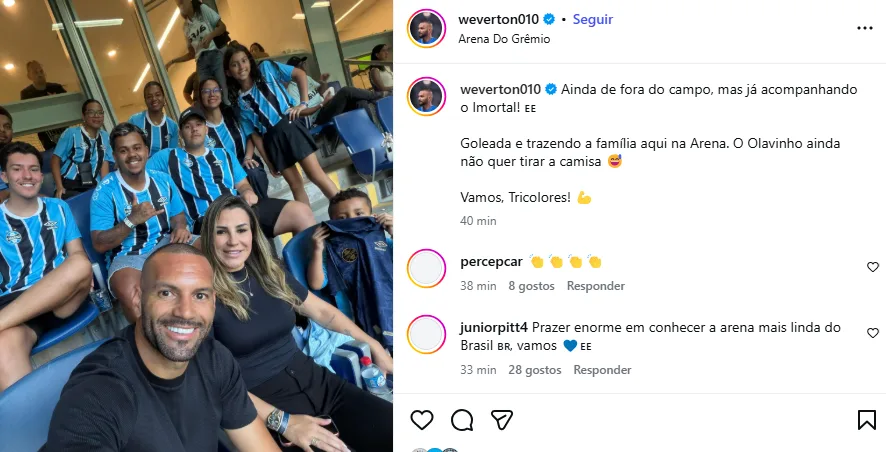Open the juniorpitt4 username link
886x452 pixels.
coord(494,327)
